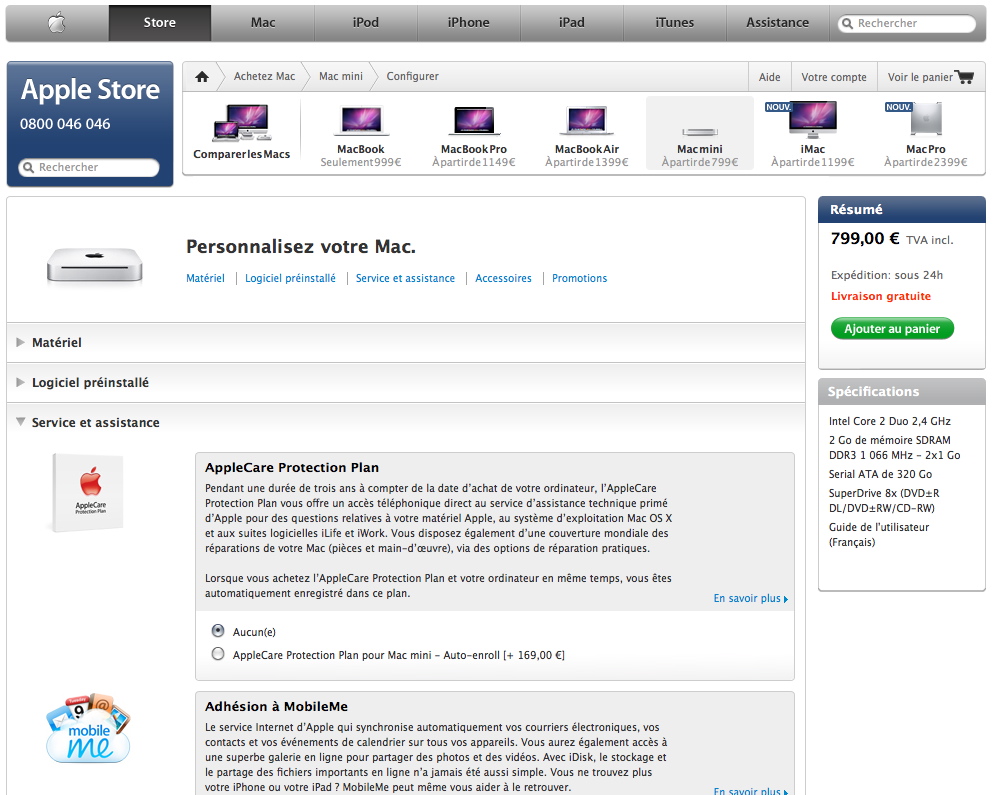Image resolution: width=998 pixels, height=795 pixels.
Task: Open Voir le panier link
Action: [920, 77]
